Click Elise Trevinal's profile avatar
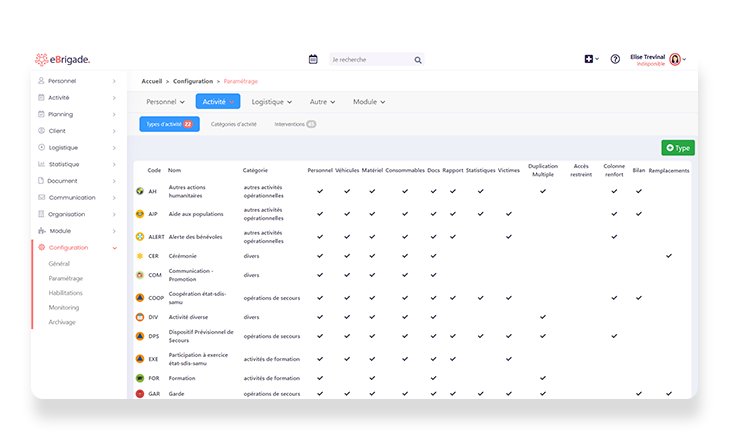730x435 pixels. 675,59
